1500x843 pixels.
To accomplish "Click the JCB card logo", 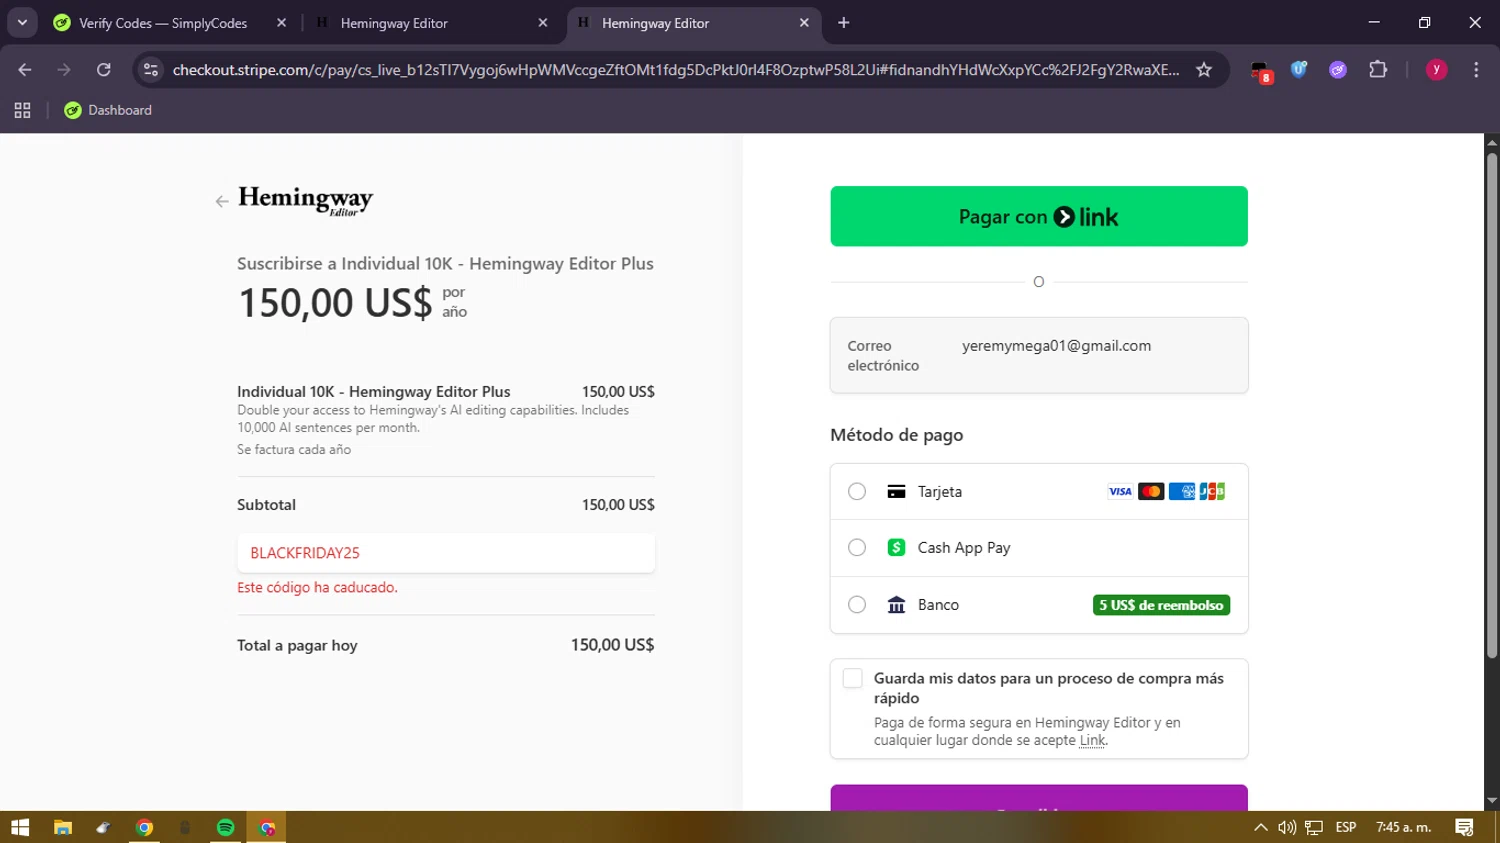I will tap(1212, 491).
